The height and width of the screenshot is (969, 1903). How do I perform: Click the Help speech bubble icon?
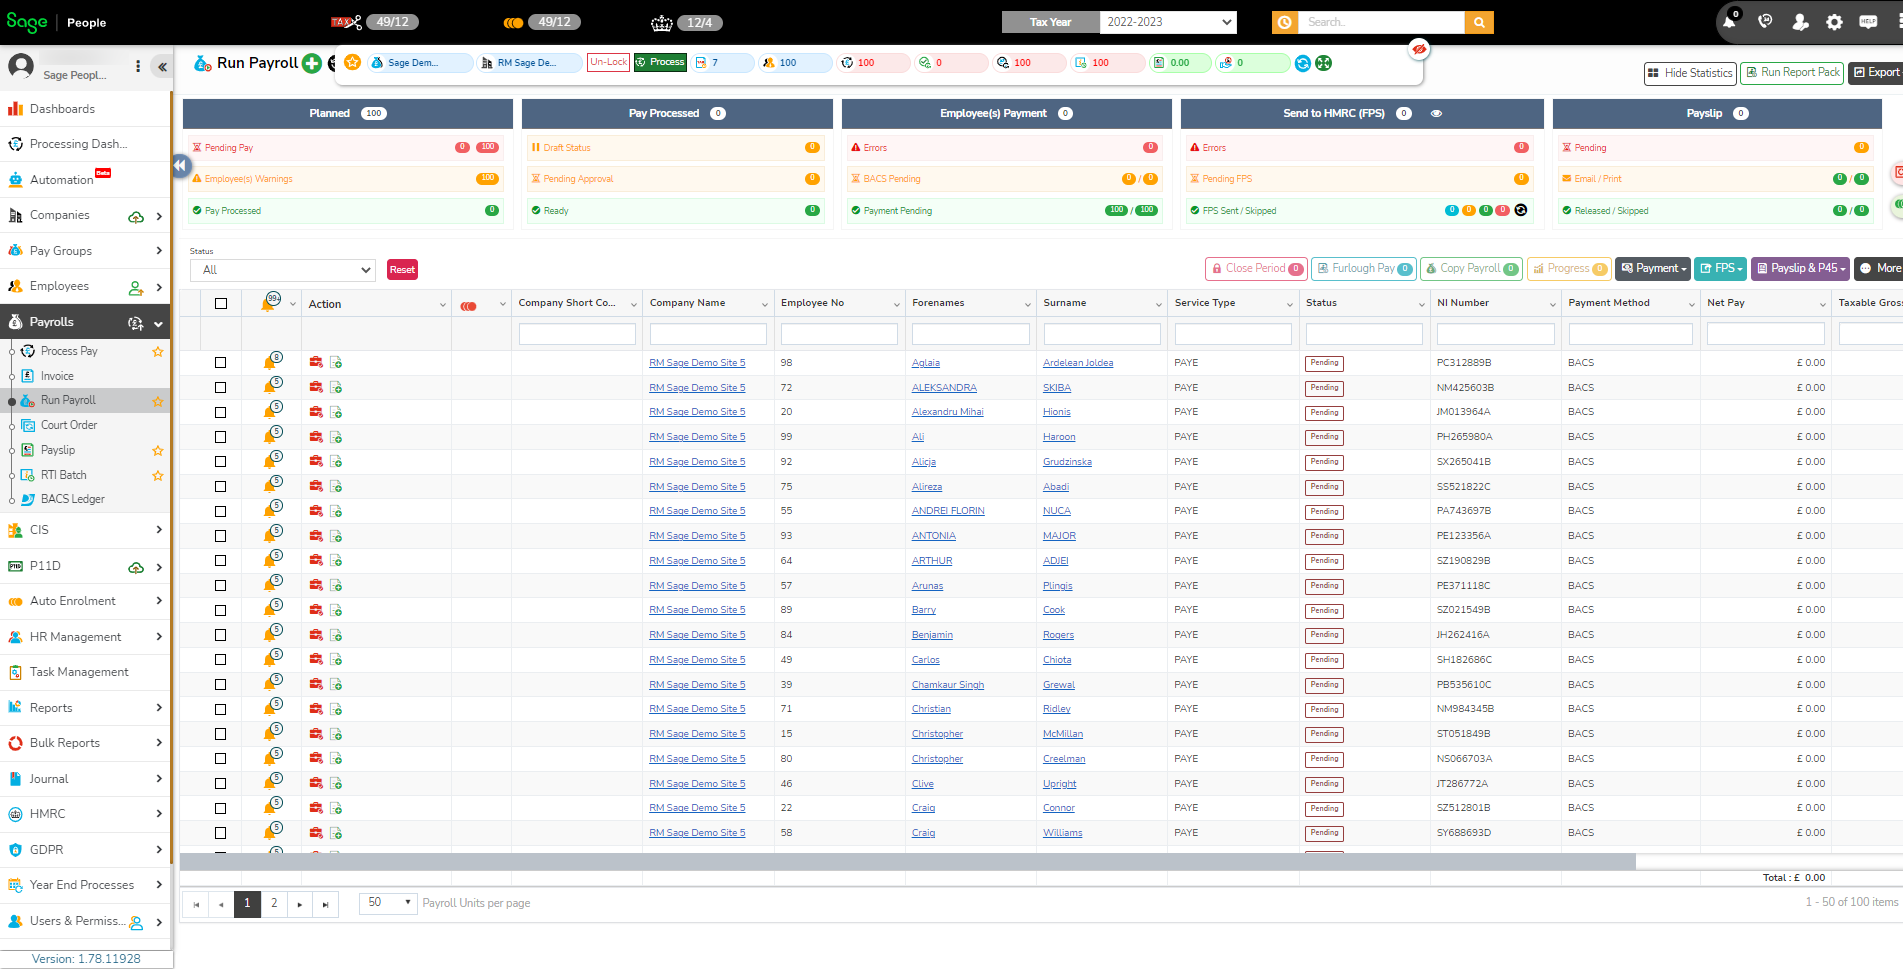[x=1868, y=21]
